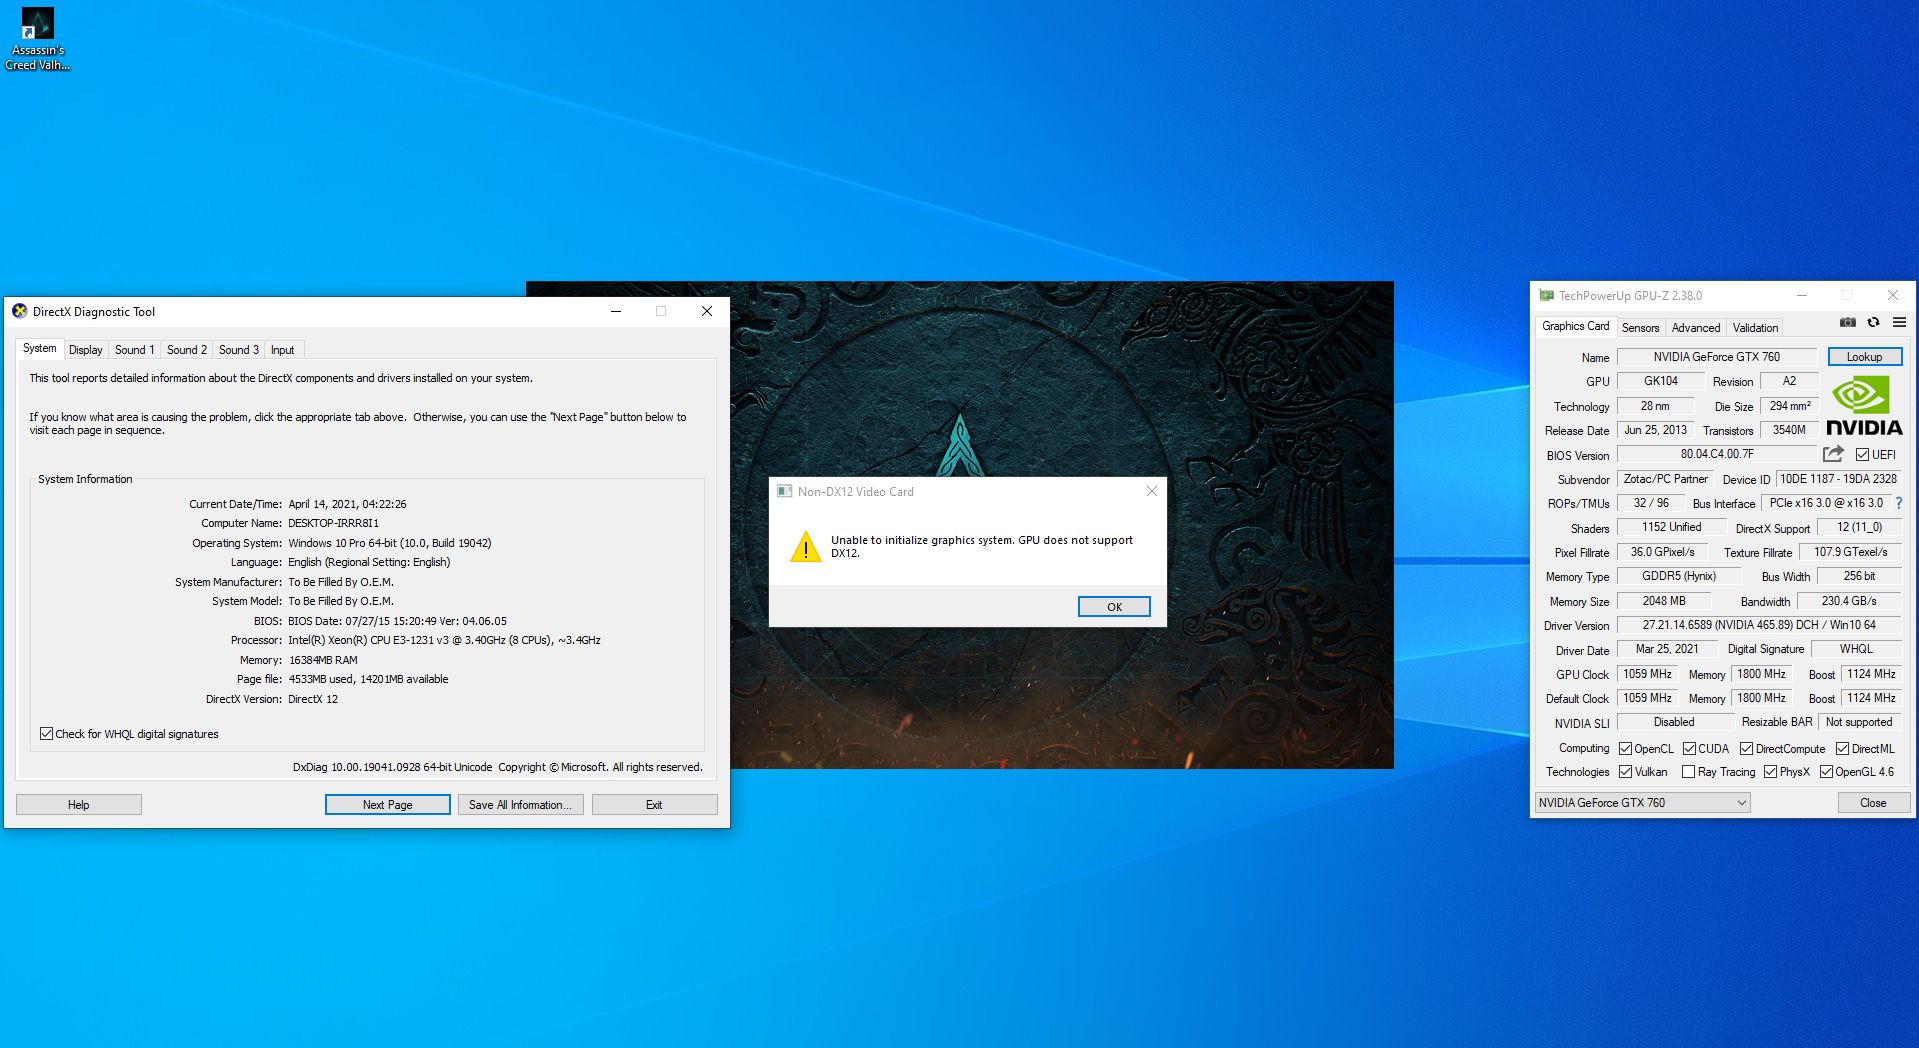The width and height of the screenshot is (1919, 1048).
Task: Click DirectX Version: DirectX 12 text
Action: tap(272, 699)
